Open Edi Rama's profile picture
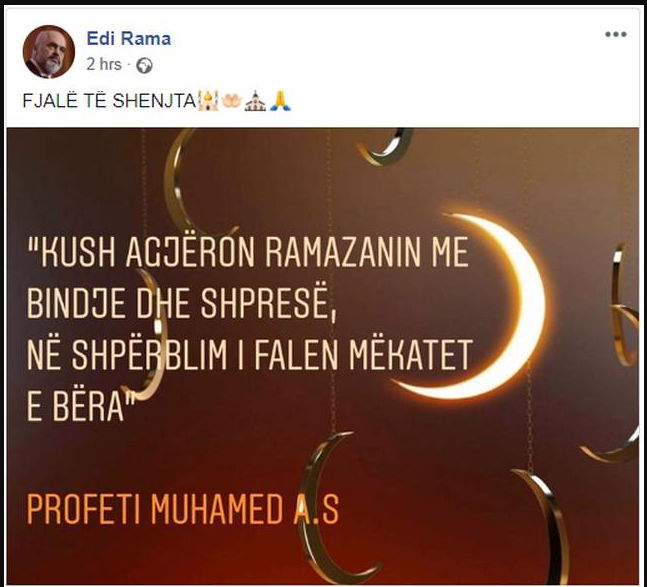The width and height of the screenshot is (647, 587). pos(49,52)
